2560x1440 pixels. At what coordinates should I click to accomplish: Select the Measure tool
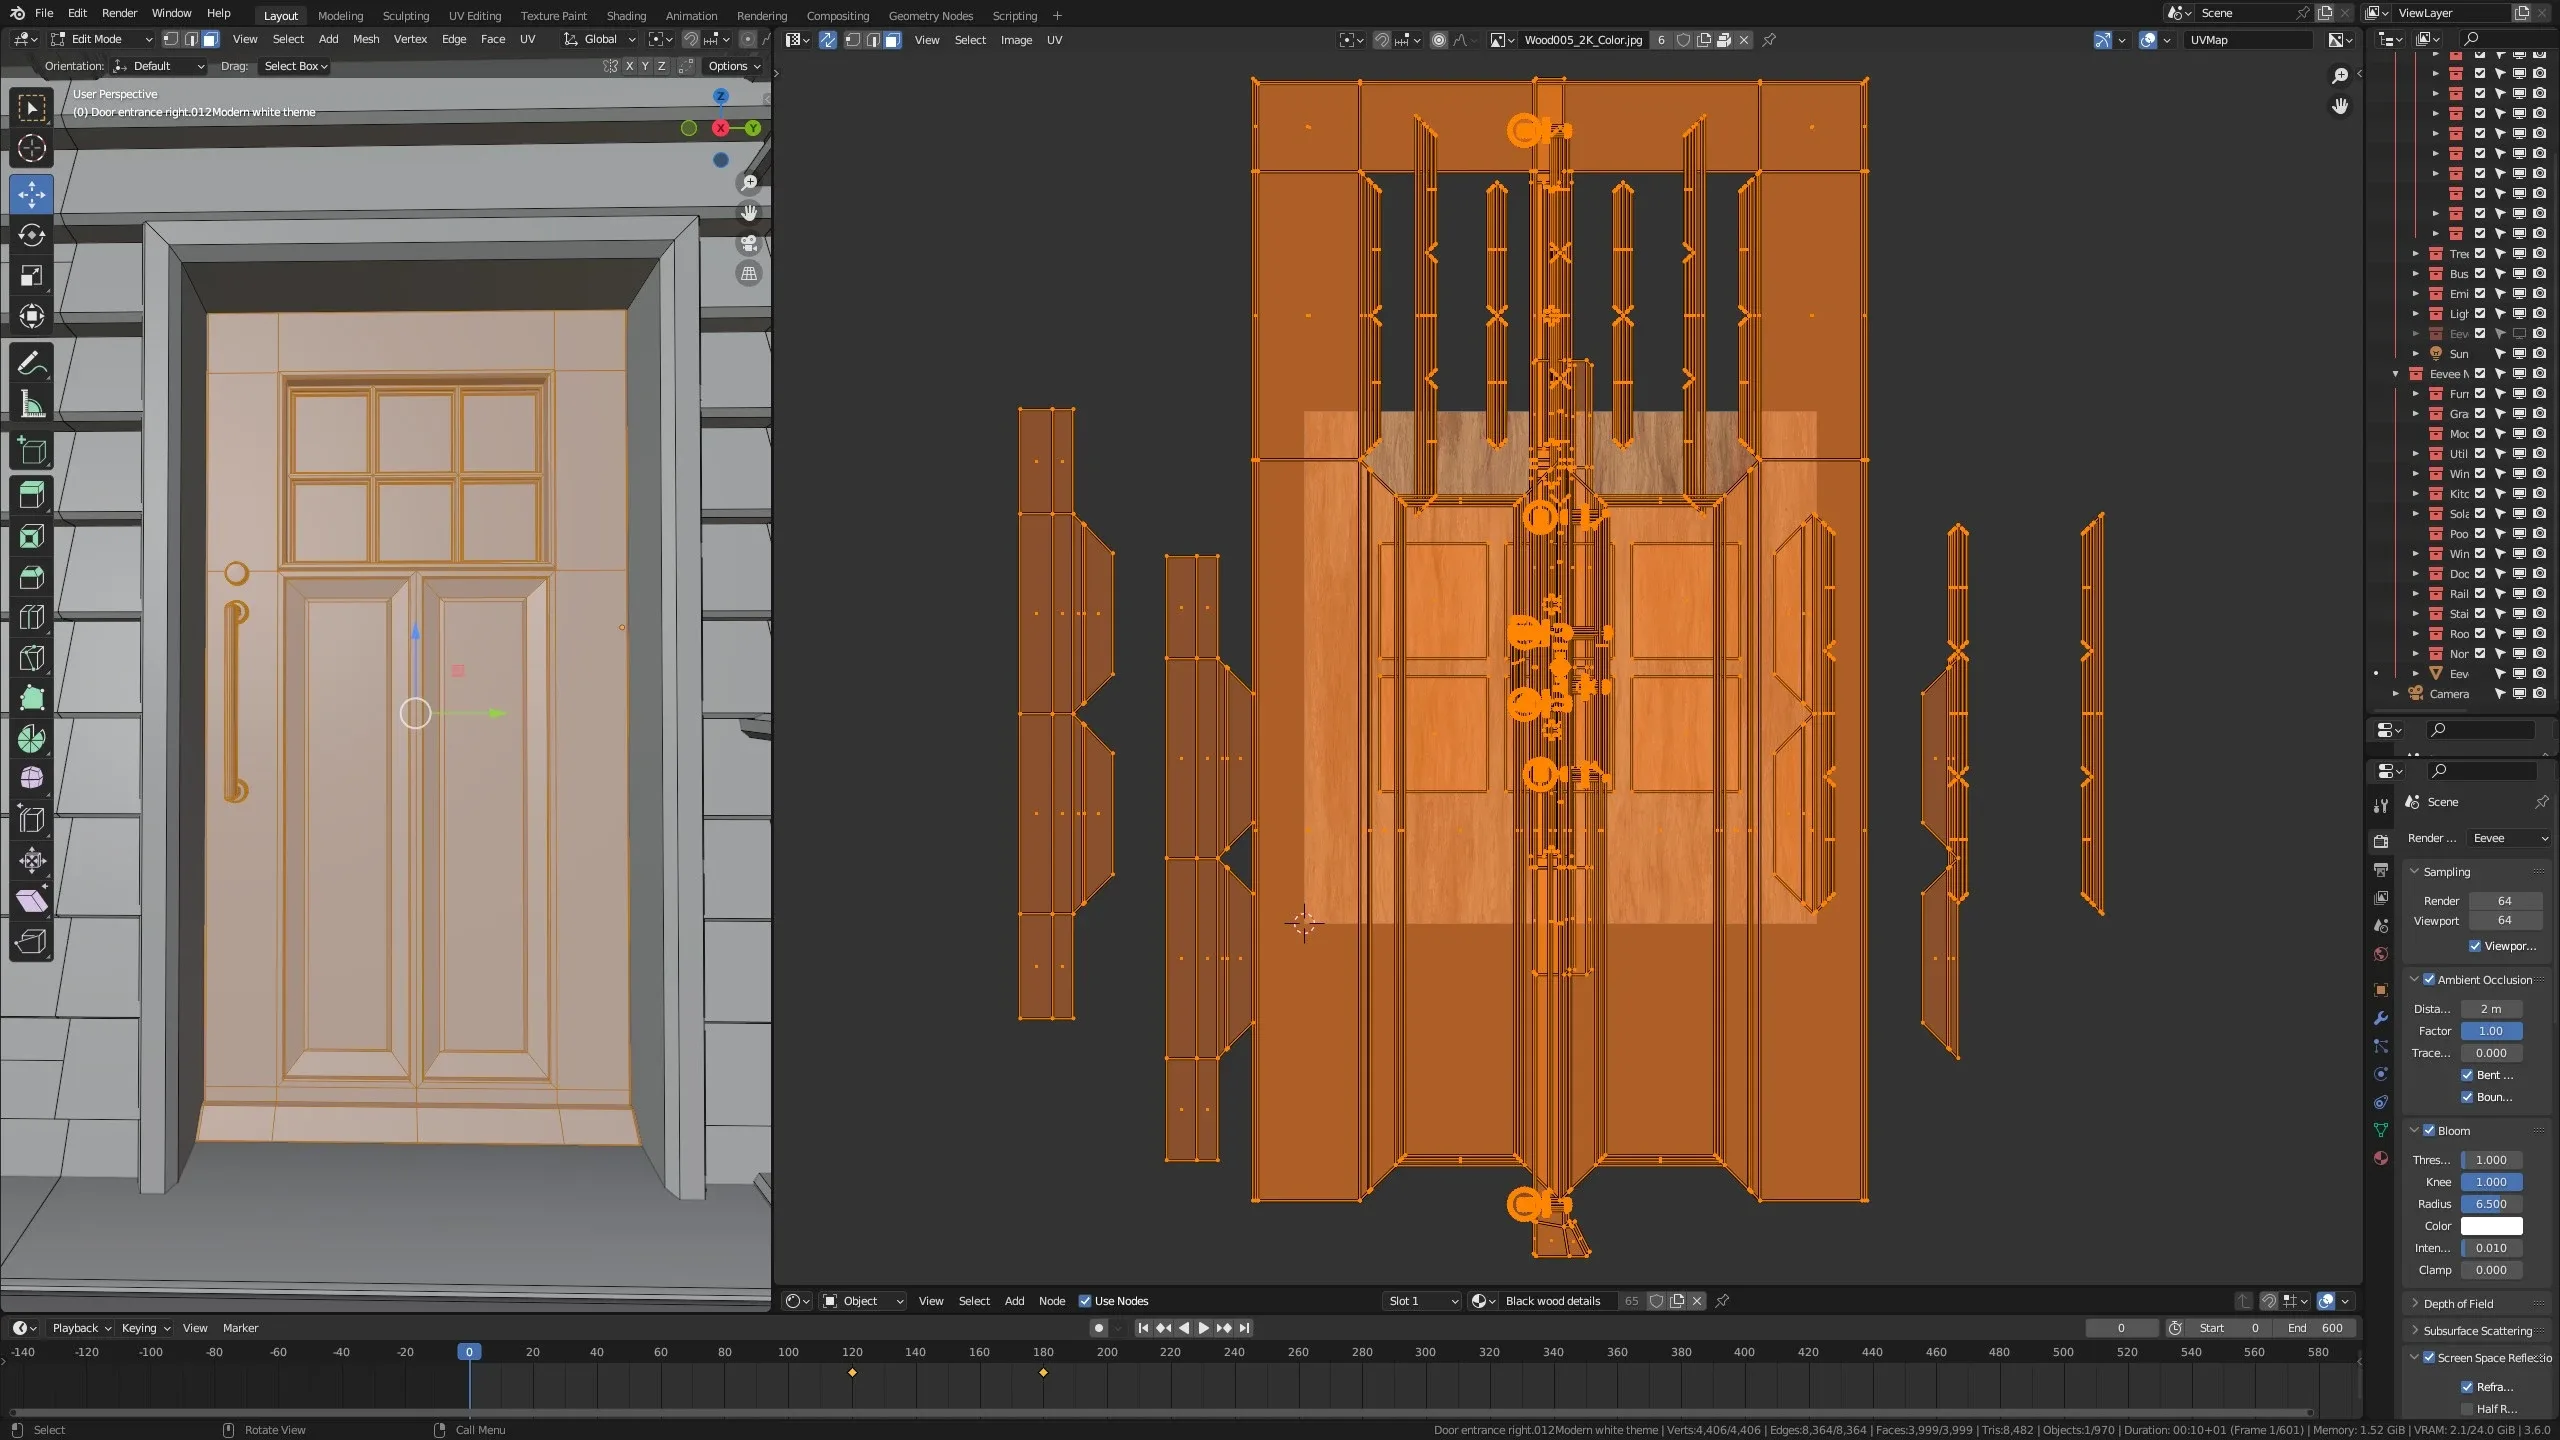(31, 404)
